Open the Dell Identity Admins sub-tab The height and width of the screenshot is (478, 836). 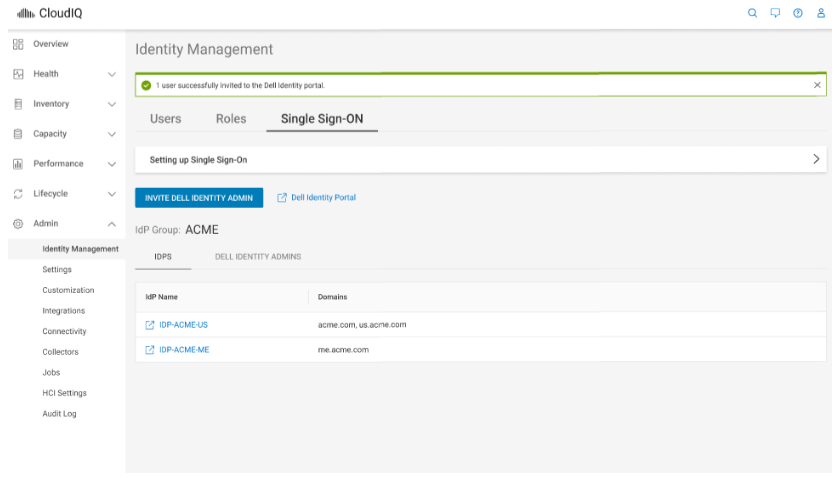[258, 257]
